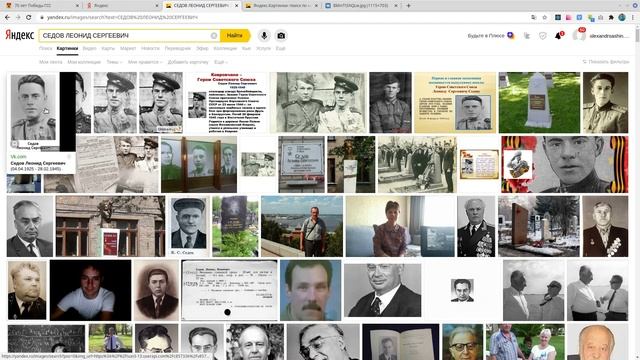The height and width of the screenshot is (360, 640).
Task: Switch to the 'Яндекс' browser tab
Action: 122,6
